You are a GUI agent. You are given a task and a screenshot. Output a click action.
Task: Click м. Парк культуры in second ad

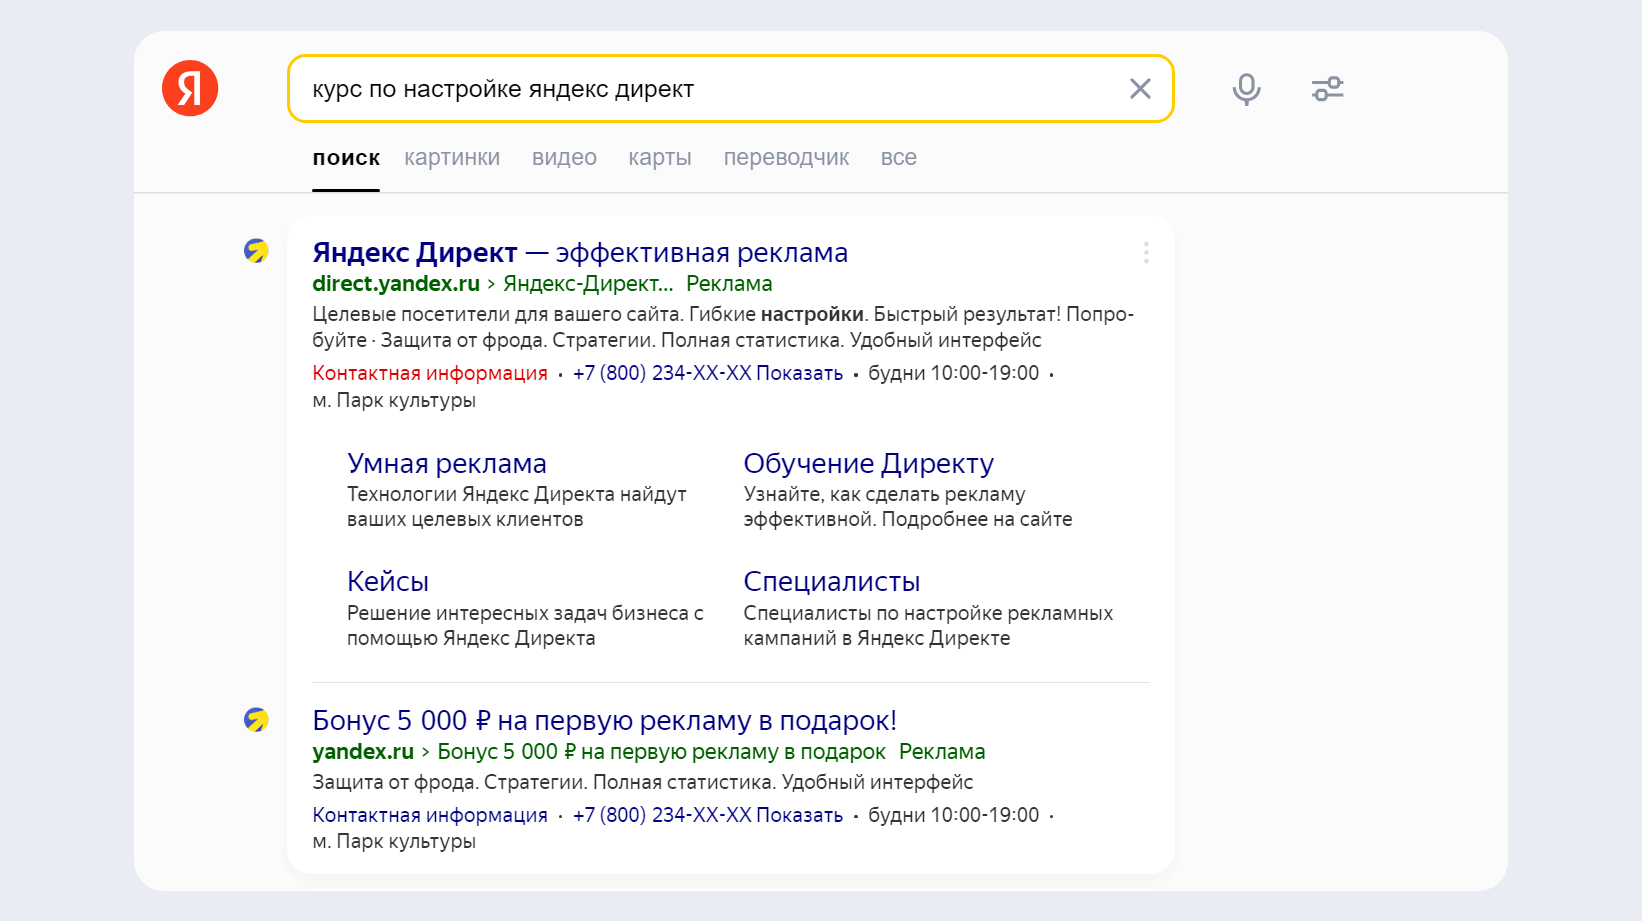(394, 841)
